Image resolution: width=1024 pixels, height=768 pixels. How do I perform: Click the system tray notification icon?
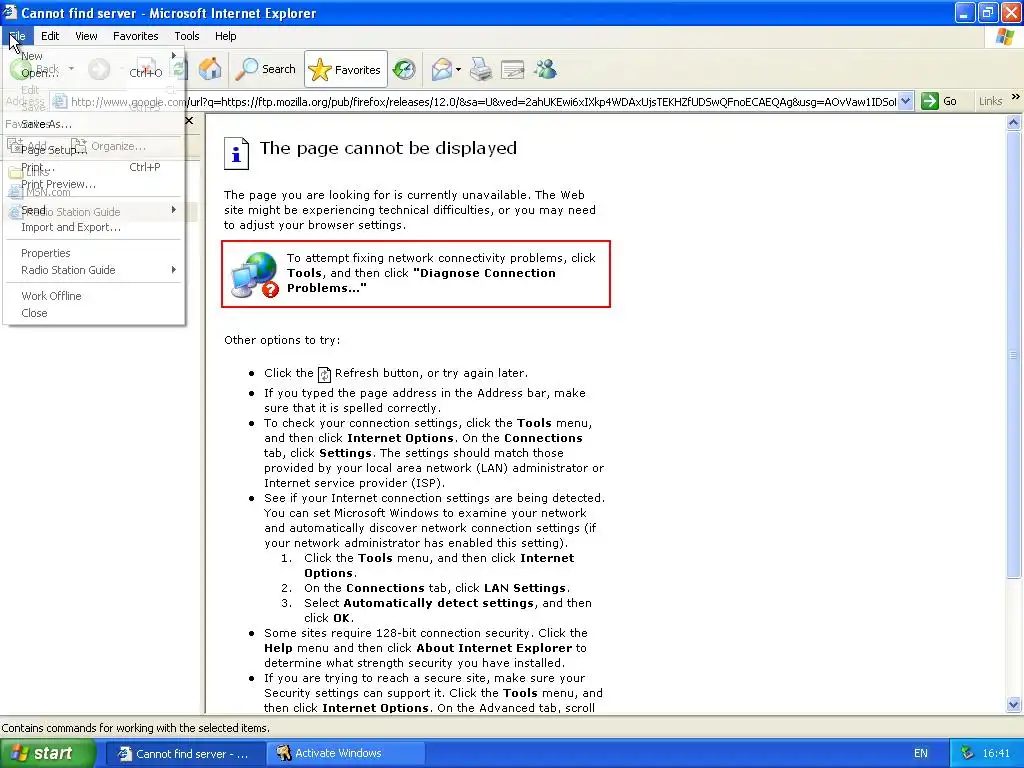(x=967, y=754)
